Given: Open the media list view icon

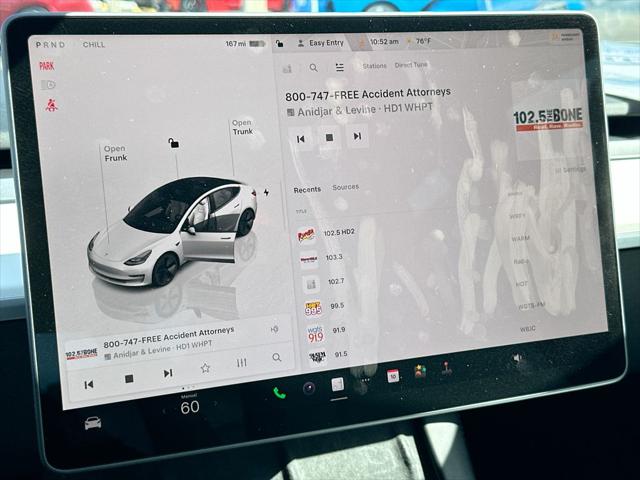Looking at the screenshot, I should [340, 67].
